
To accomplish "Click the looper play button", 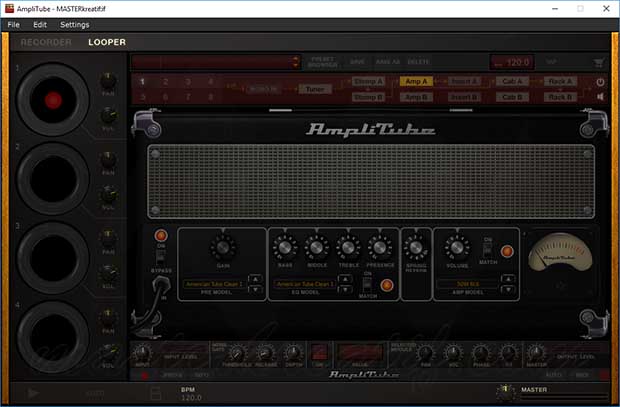I will 33,393.
